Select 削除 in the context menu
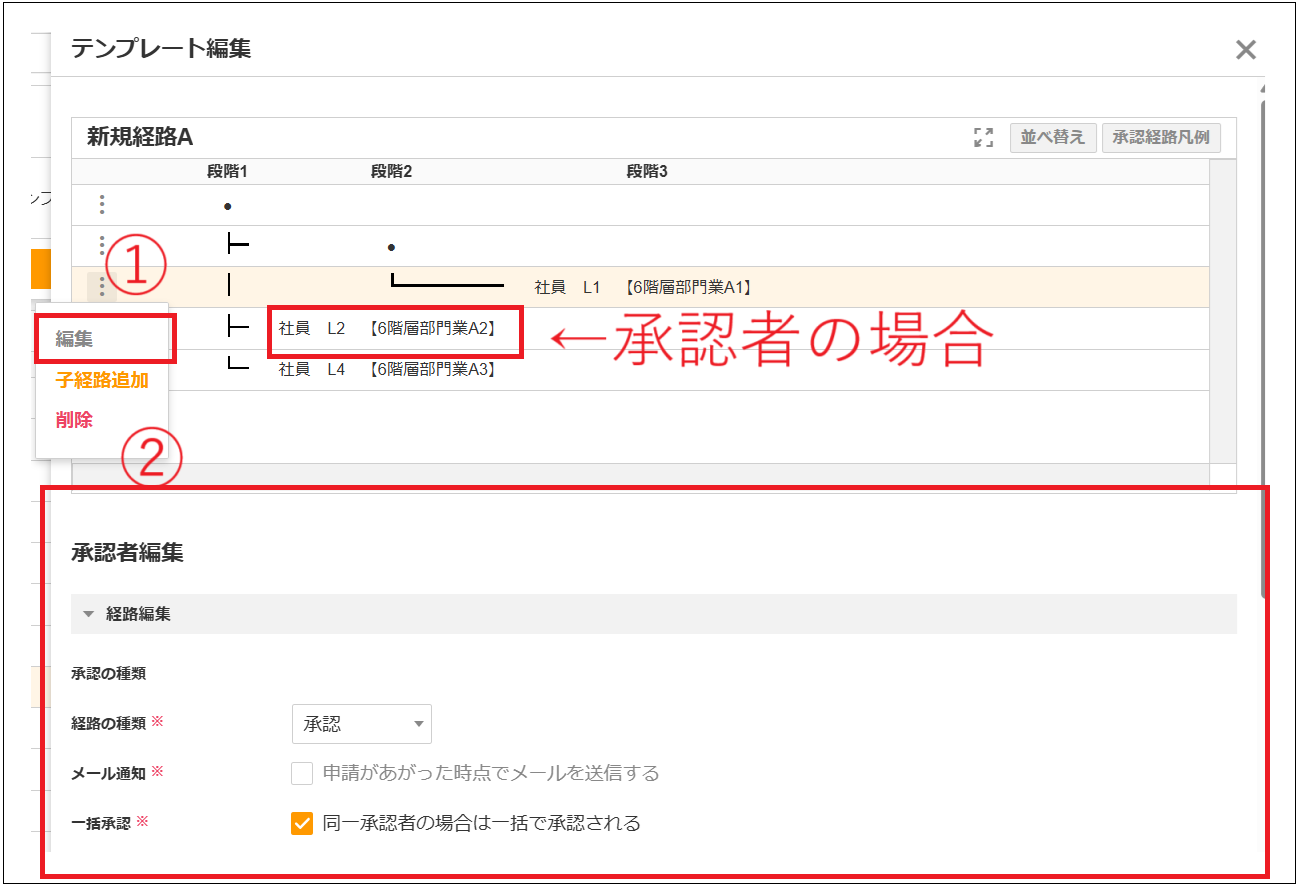Viewport: 1299px width, 888px height. 75,420
